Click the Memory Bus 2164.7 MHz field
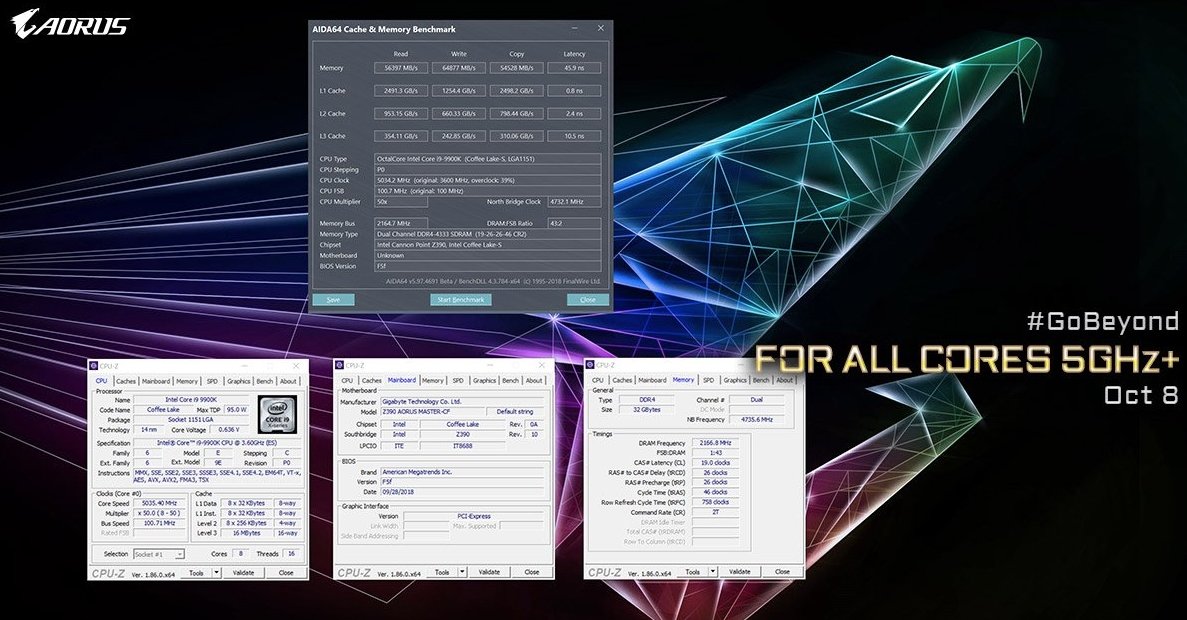 click(x=401, y=223)
